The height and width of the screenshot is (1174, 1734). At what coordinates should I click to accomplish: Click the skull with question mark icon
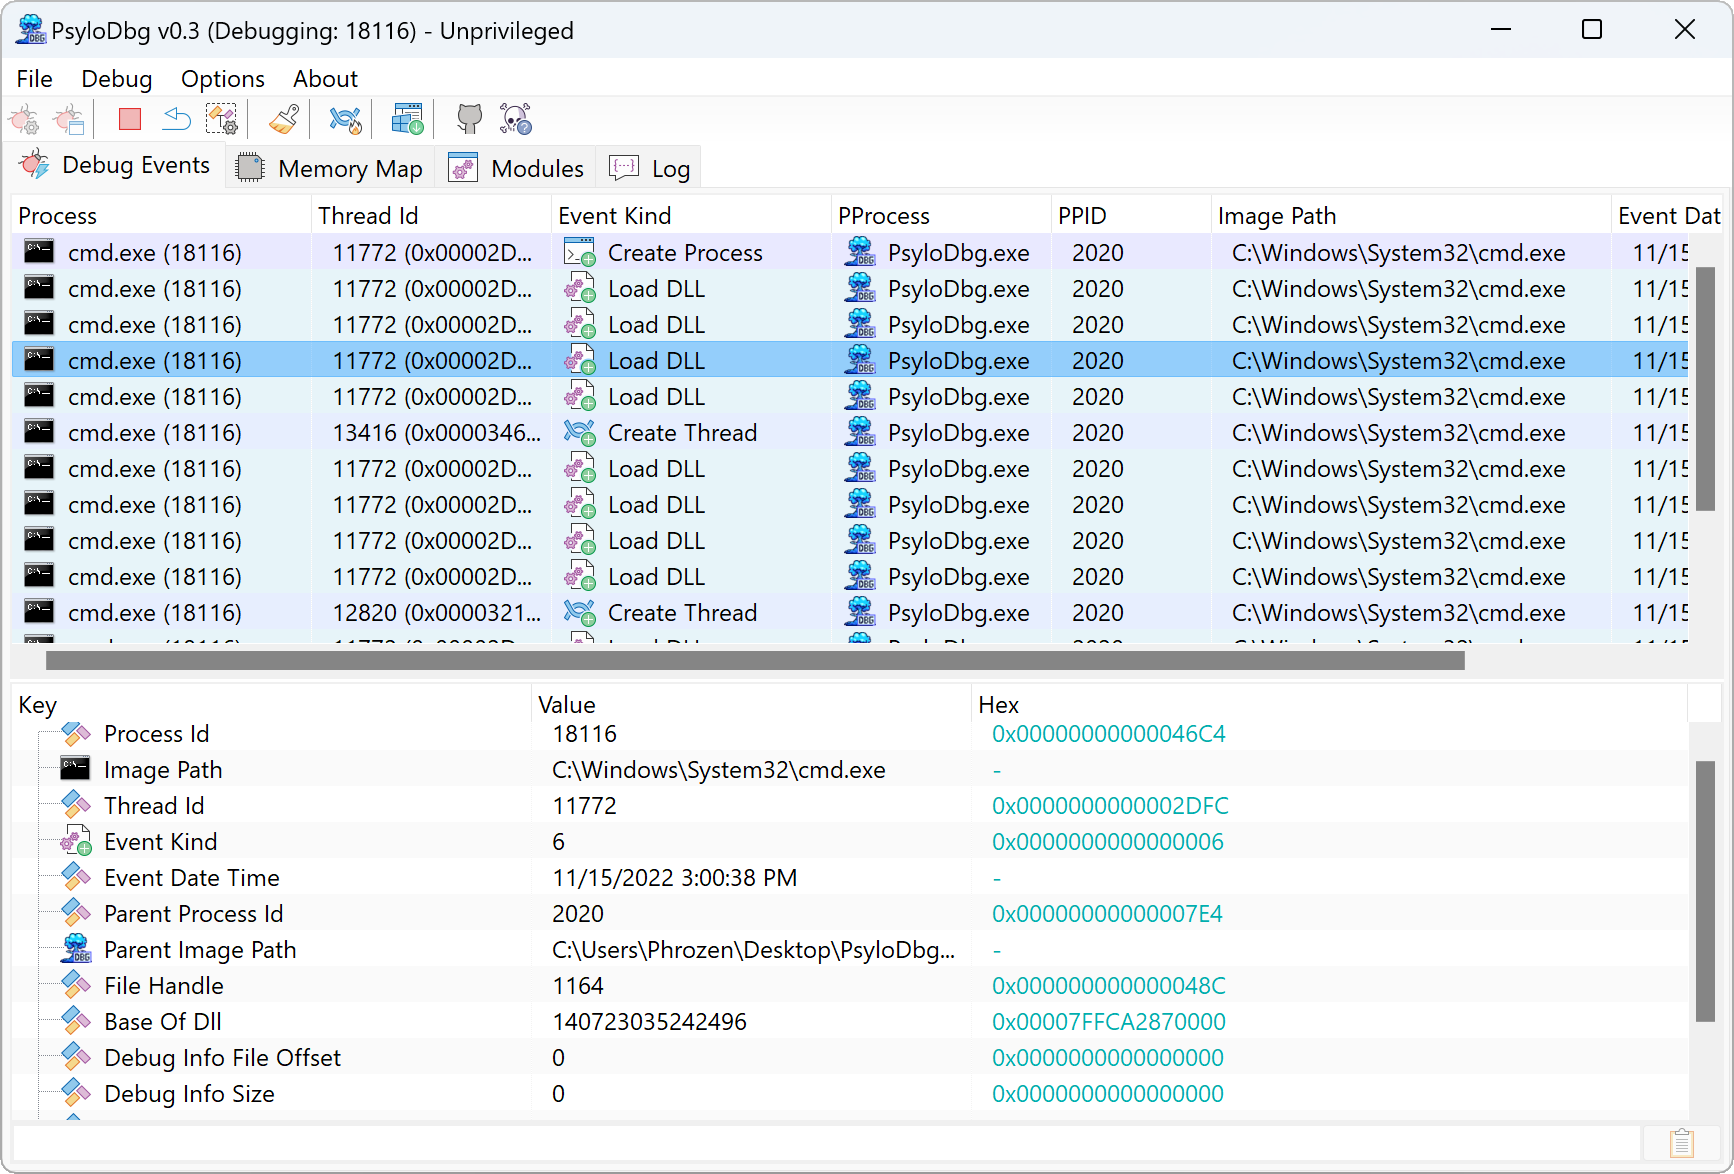[x=516, y=119]
